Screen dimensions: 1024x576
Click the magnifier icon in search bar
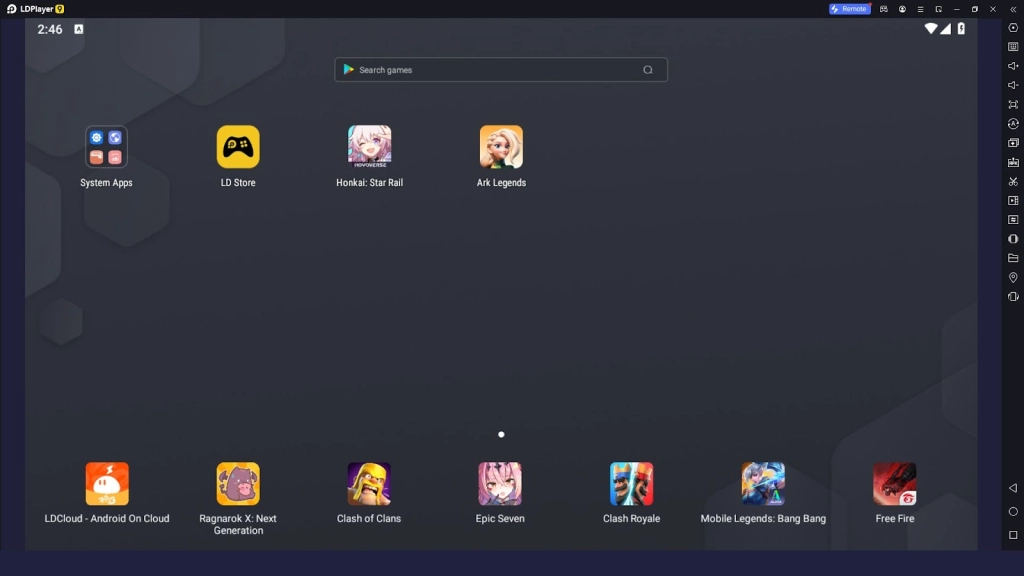click(648, 70)
